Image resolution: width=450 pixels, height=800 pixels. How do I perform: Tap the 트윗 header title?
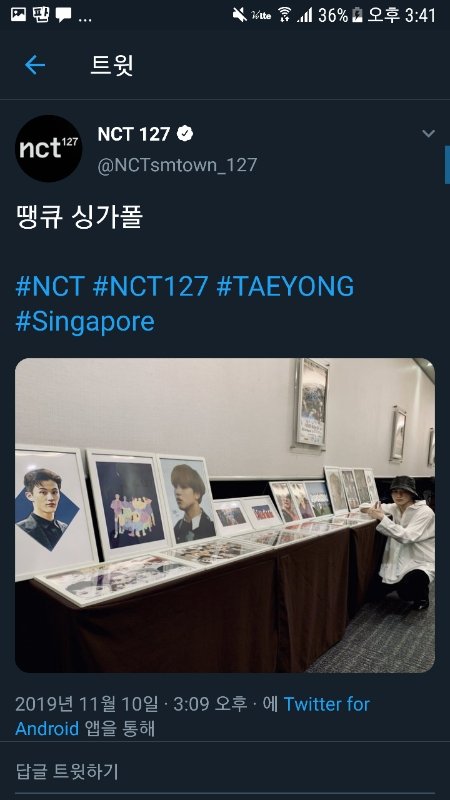tap(112, 65)
